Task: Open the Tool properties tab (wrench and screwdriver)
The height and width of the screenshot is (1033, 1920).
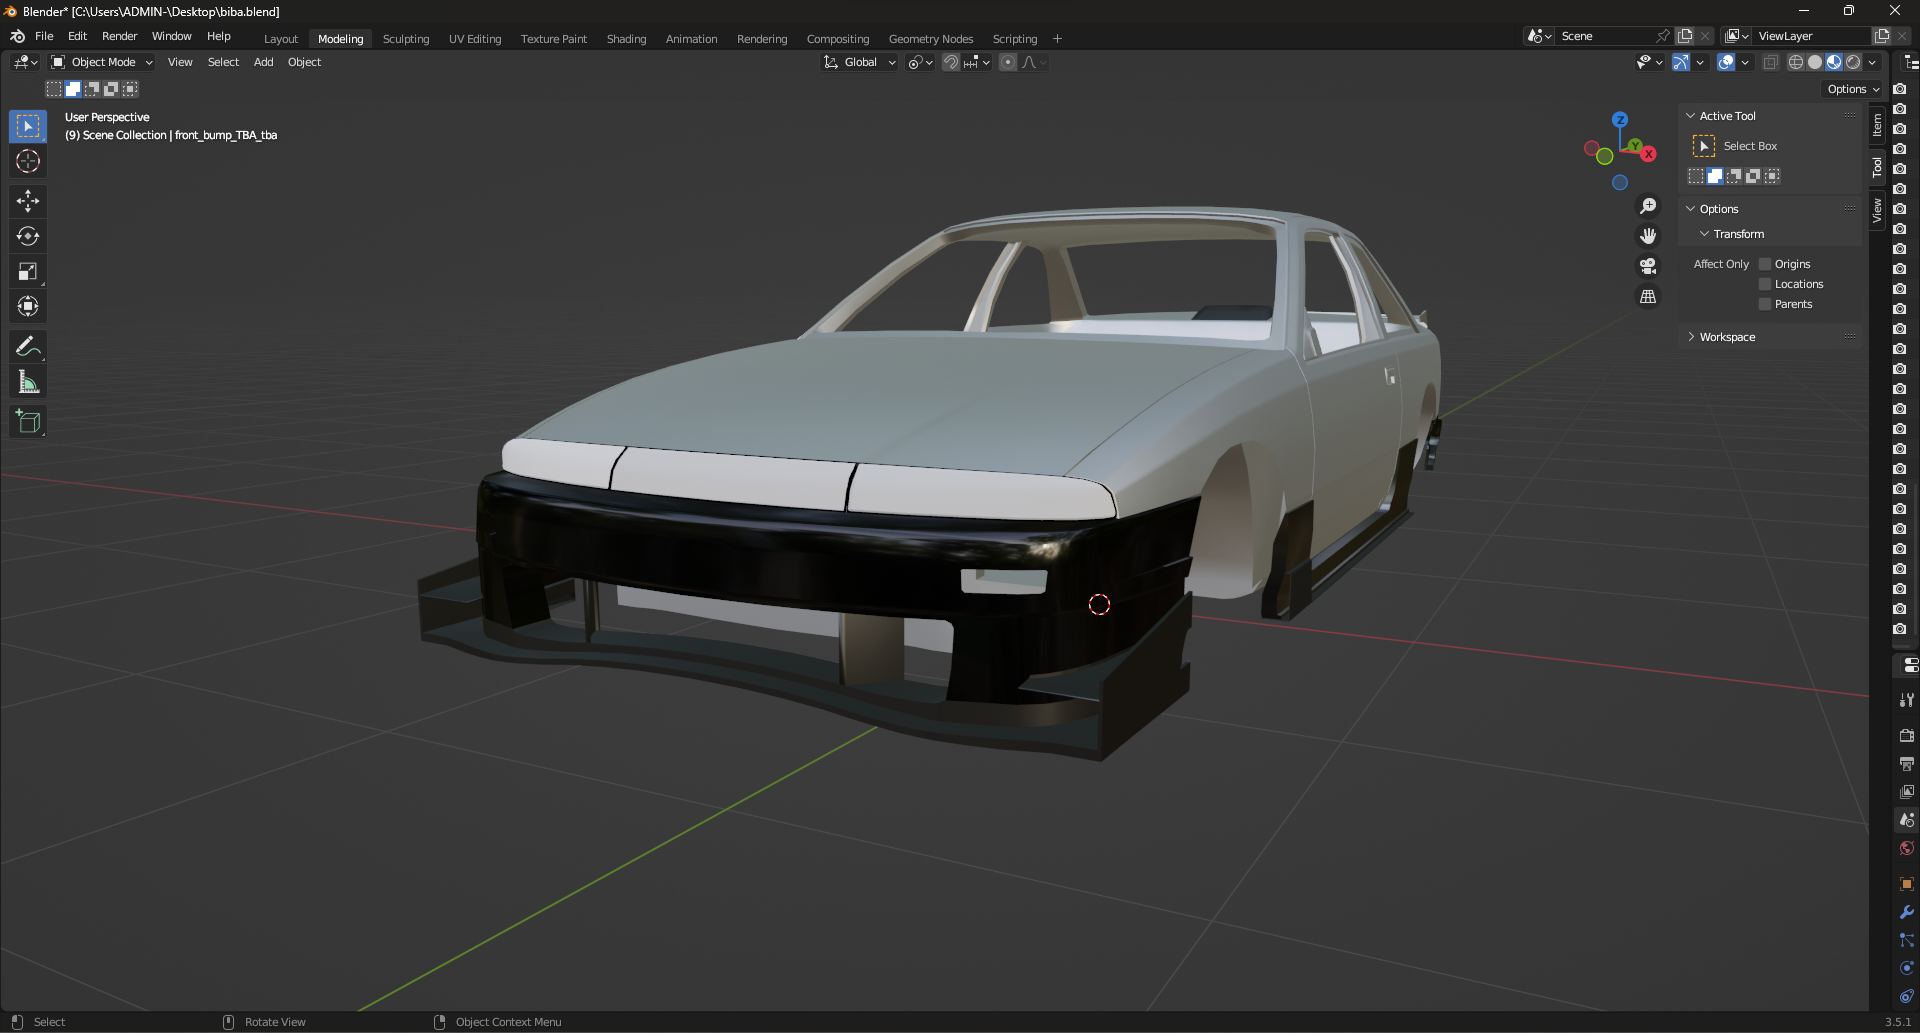Action: coord(1907,700)
